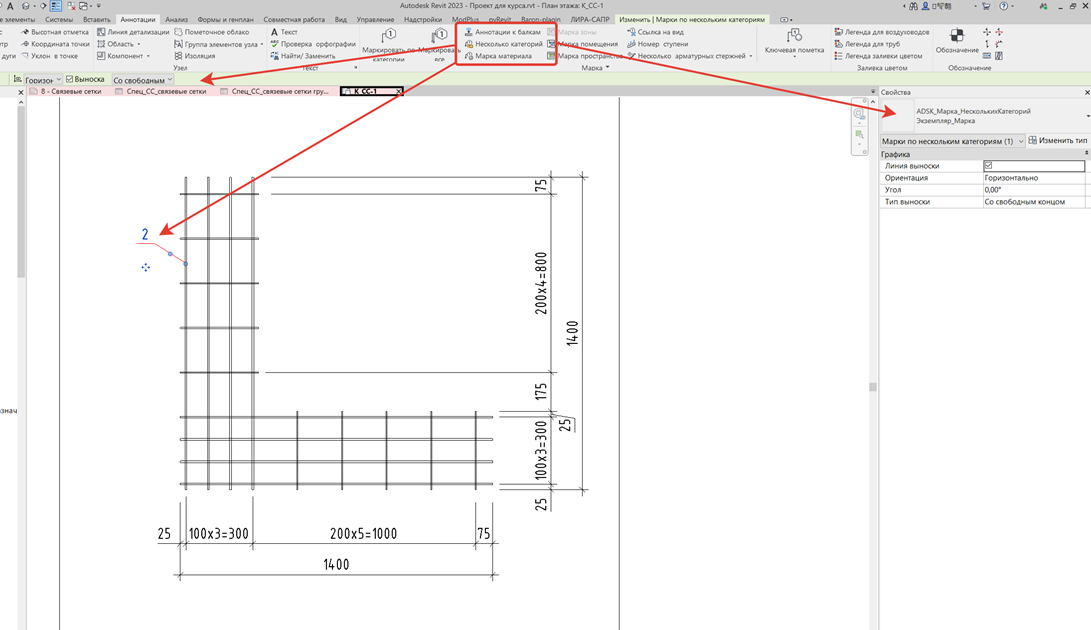Select Аннотации к балкам

click(502, 32)
